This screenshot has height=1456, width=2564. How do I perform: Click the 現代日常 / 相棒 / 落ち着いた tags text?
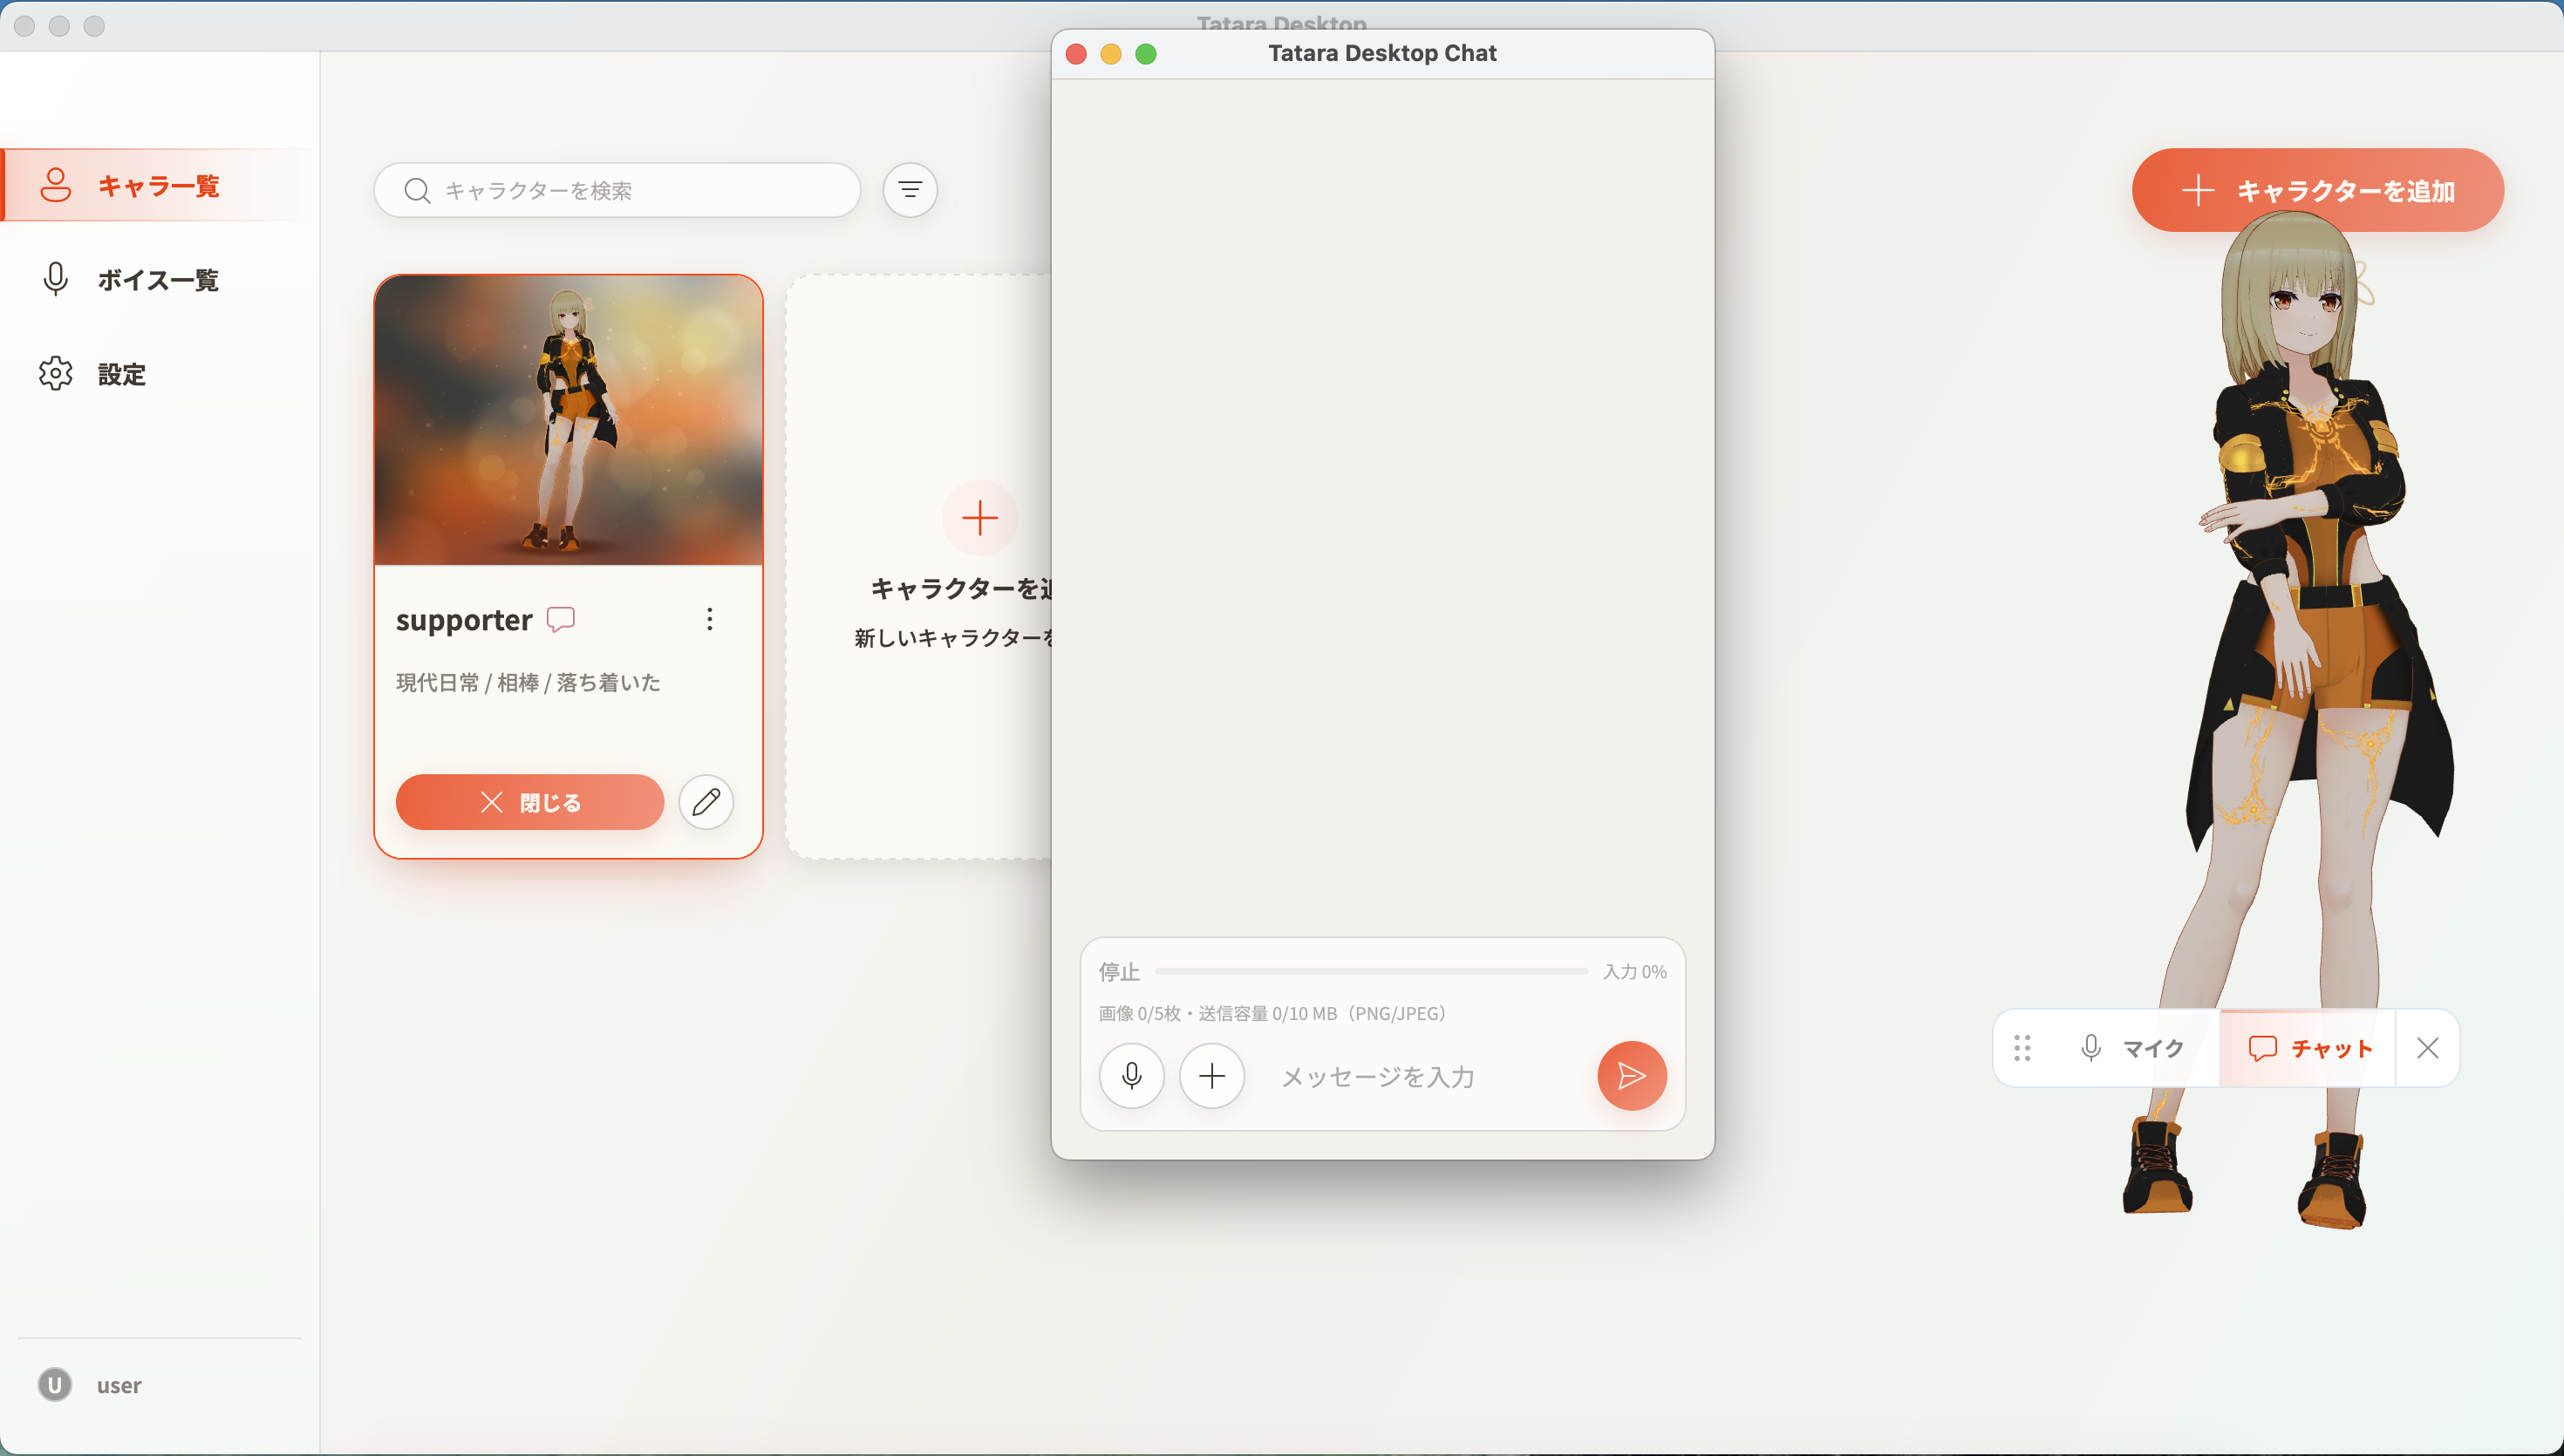point(528,683)
